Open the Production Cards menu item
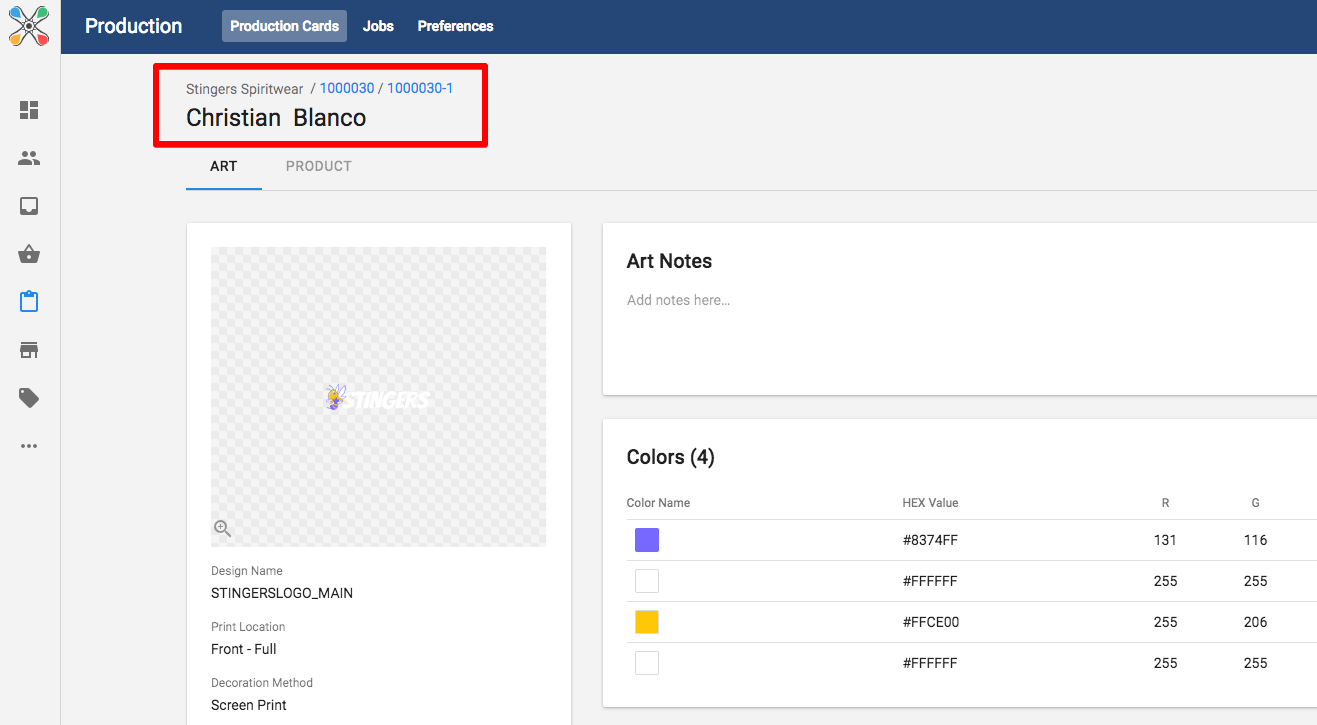The height and width of the screenshot is (725, 1317). [284, 26]
